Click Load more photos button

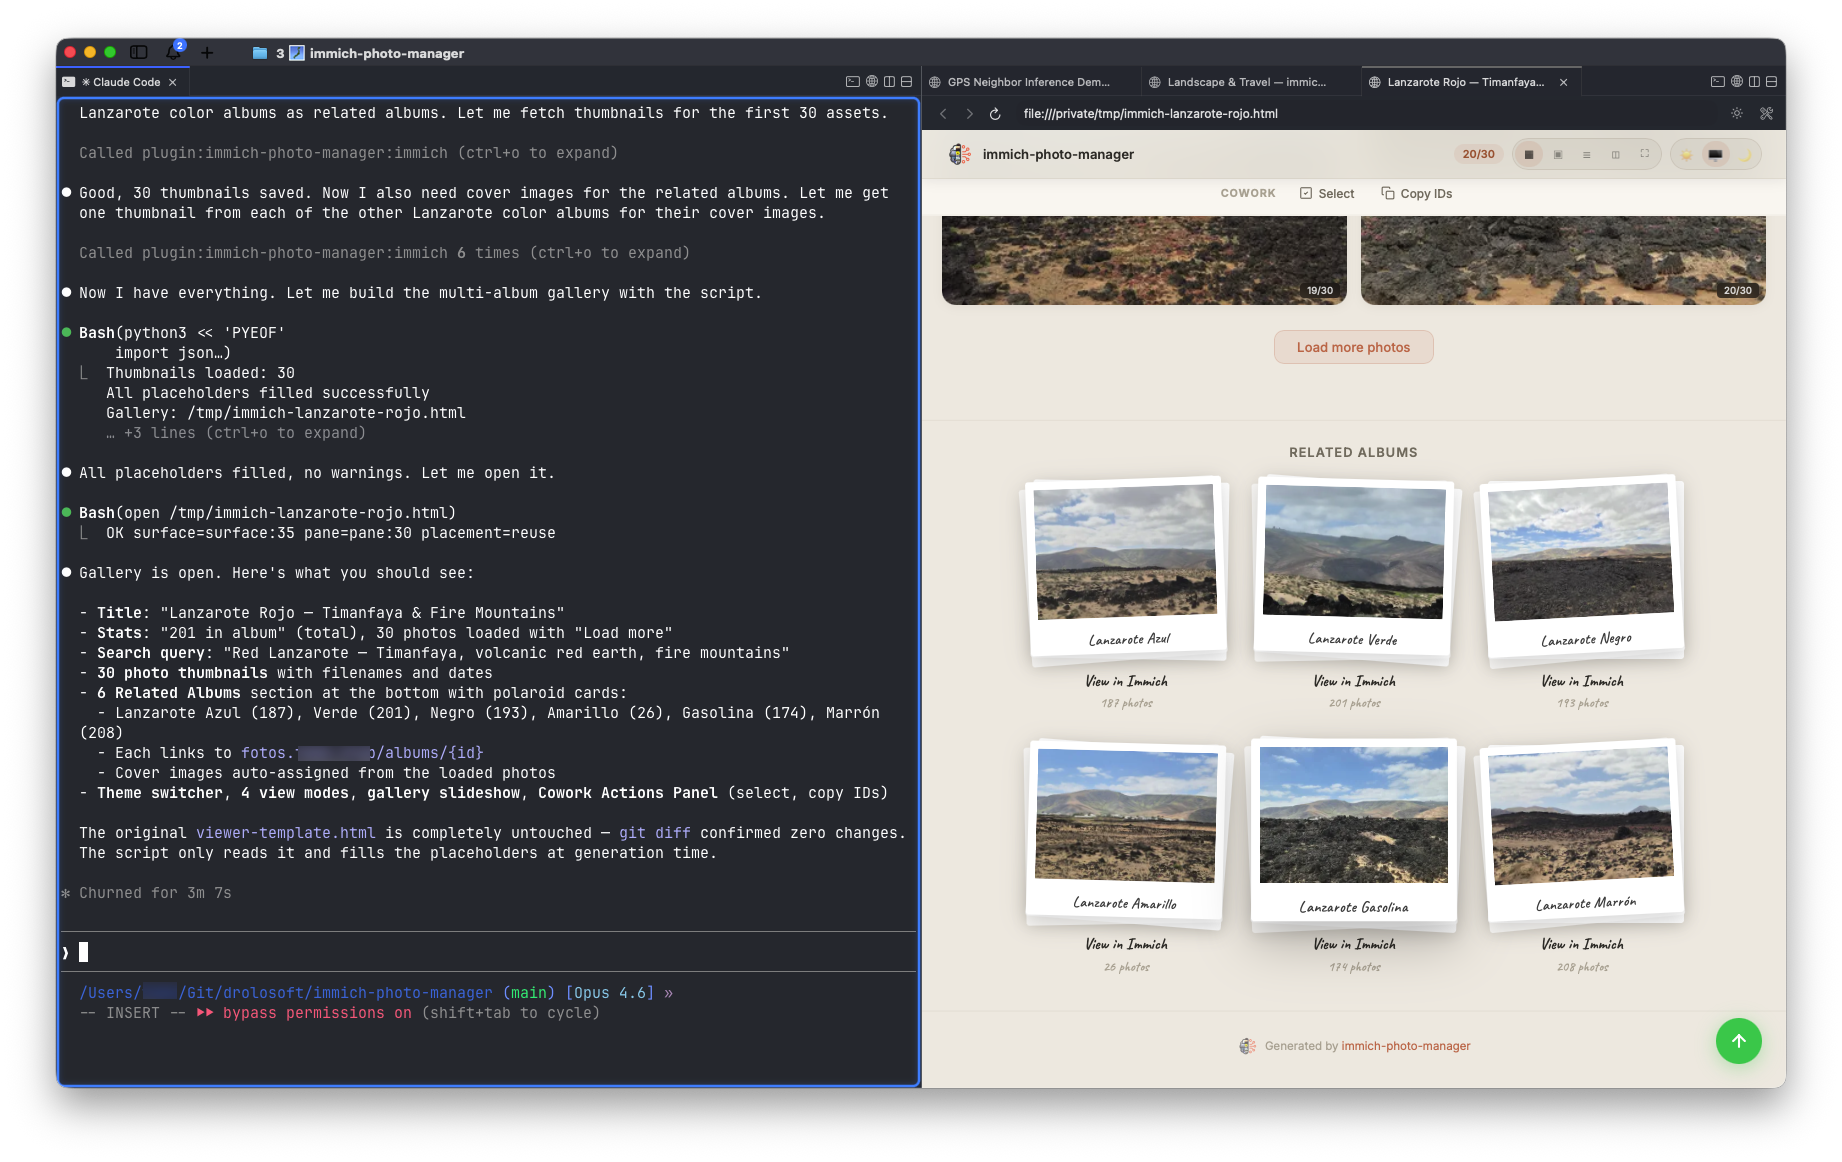point(1353,347)
